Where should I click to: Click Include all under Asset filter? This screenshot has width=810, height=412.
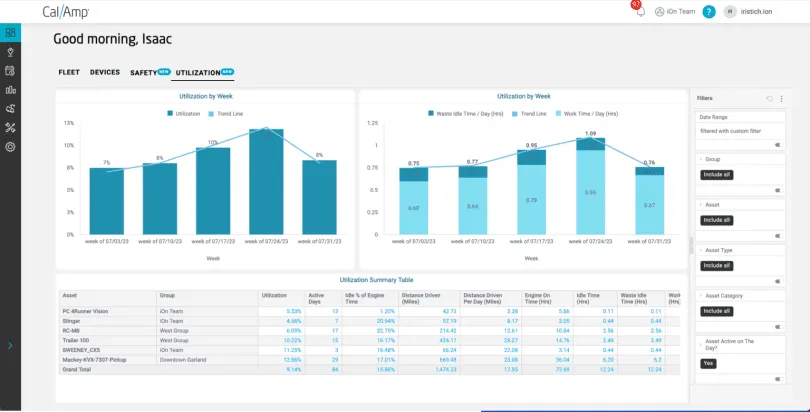(x=717, y=220)
